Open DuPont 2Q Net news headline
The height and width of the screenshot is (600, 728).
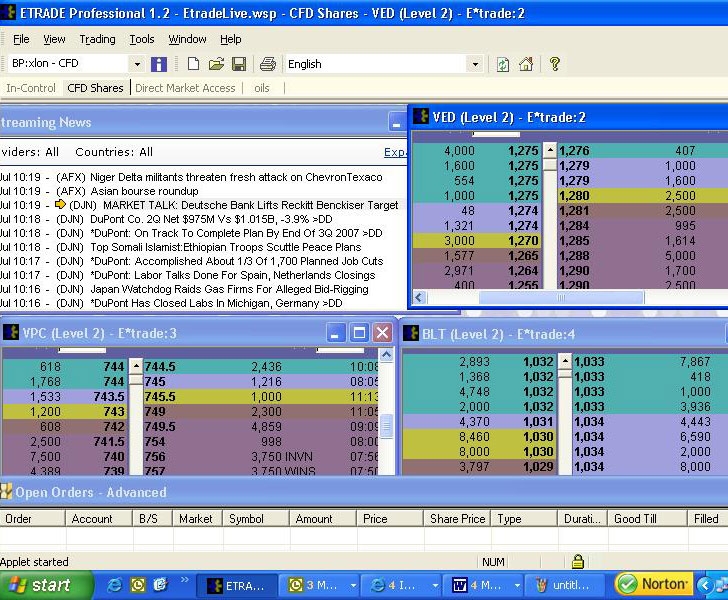point(211,219)
